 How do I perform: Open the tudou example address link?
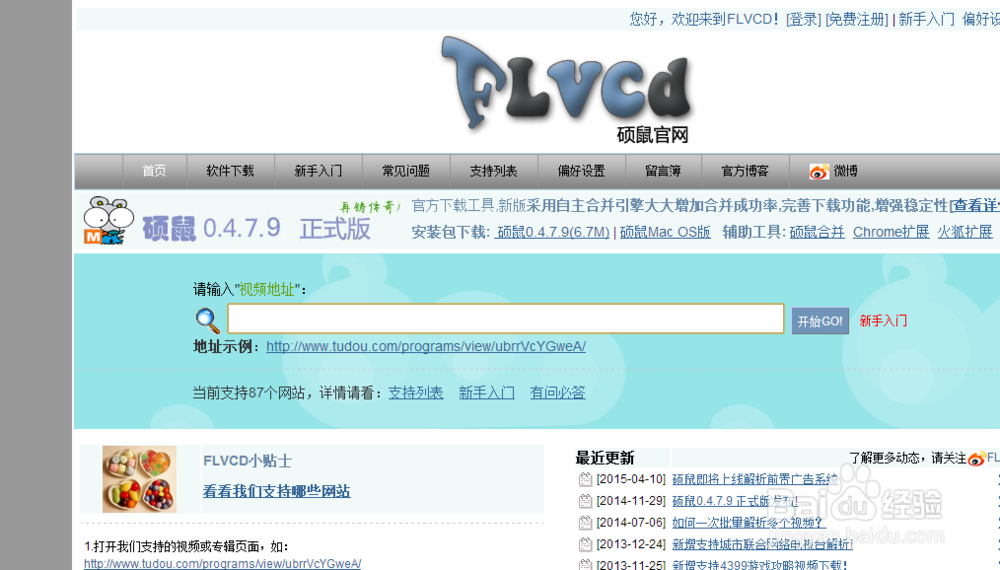426,346
